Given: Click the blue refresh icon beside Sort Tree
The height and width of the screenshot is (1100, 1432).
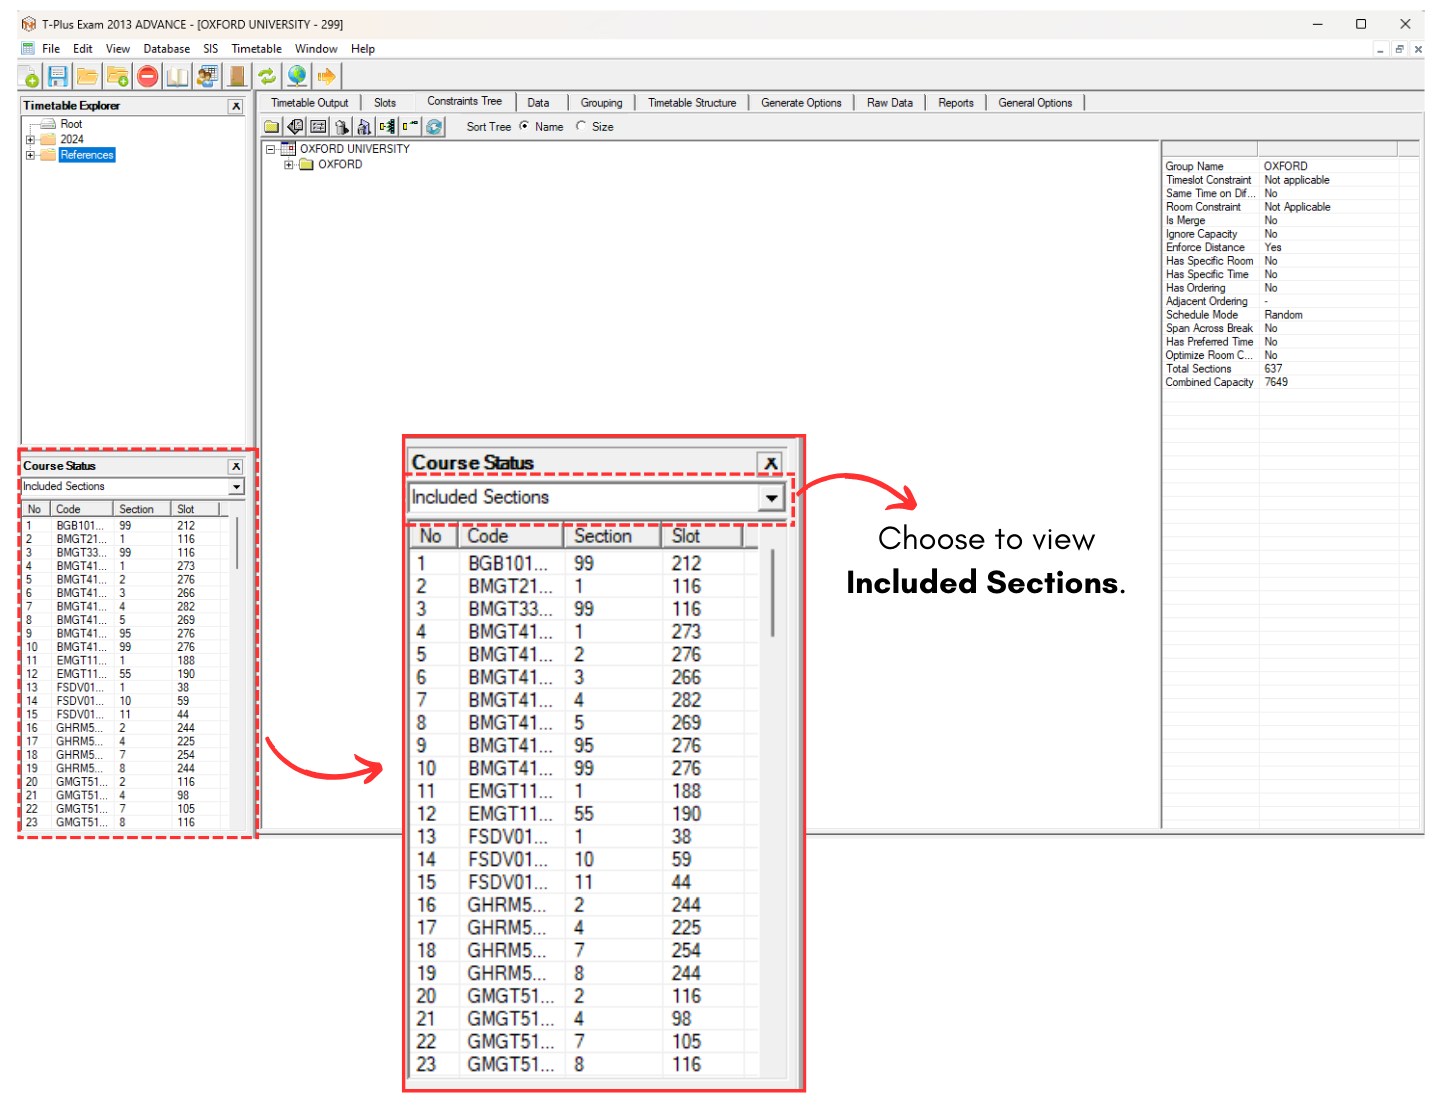Looking at the screenshot, I should [434, 127].
